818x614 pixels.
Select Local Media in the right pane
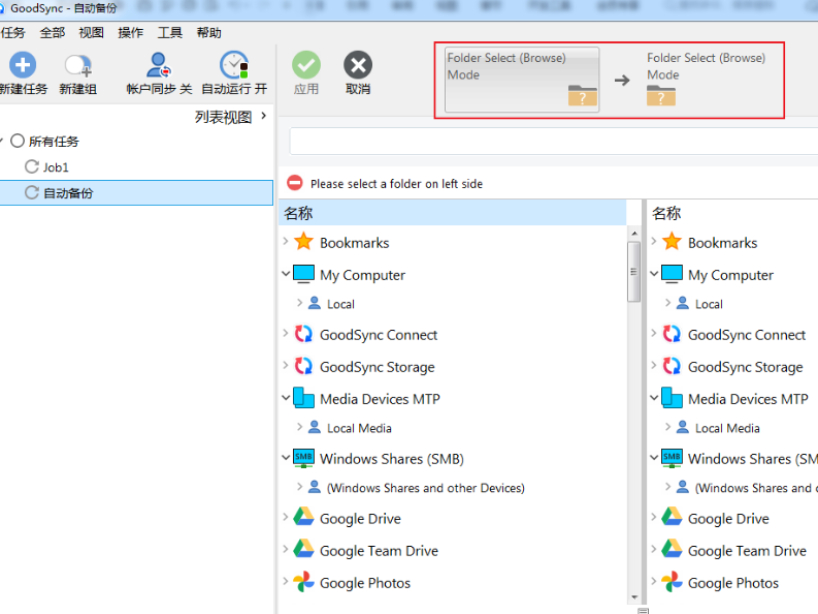(x=727, y=428)
